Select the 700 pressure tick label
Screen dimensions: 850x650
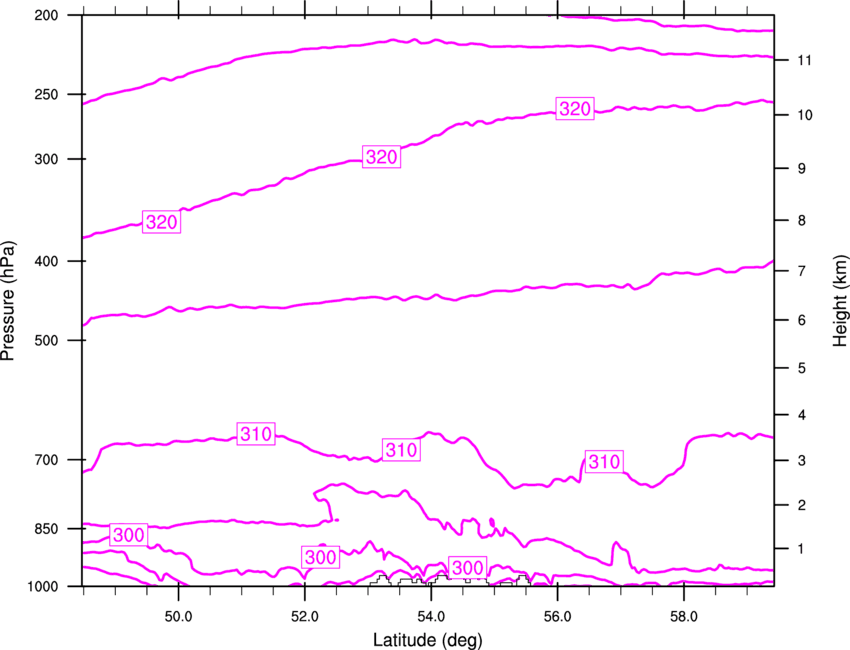click(x=47, y=460)
